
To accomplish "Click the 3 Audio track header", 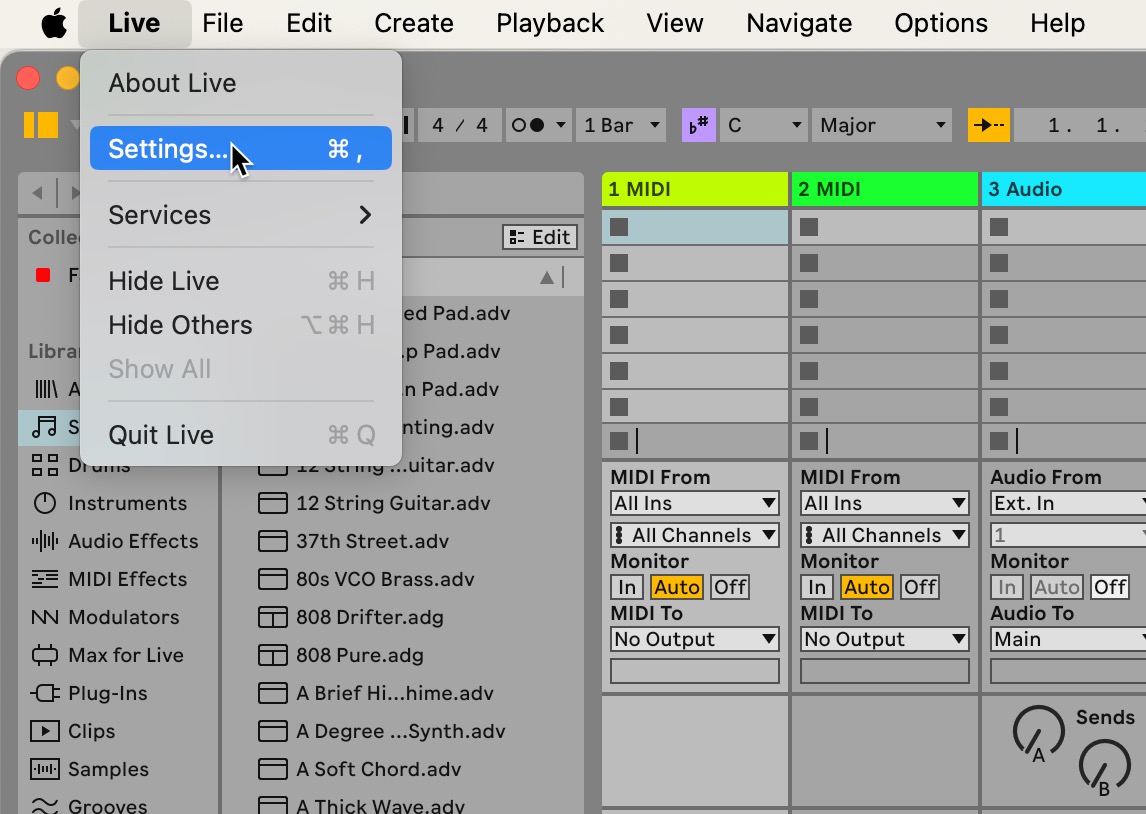I will [1062, 189].
